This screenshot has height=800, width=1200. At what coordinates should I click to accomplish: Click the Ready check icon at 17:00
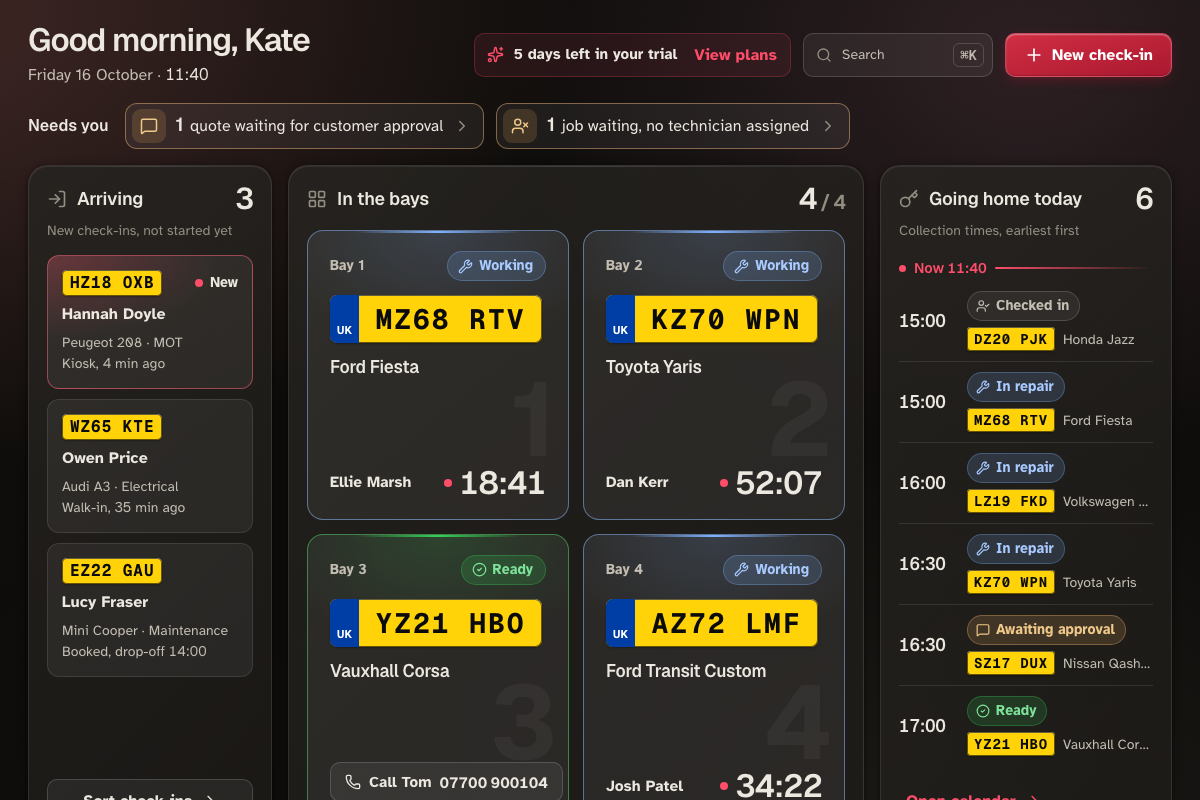coord(983,711)
